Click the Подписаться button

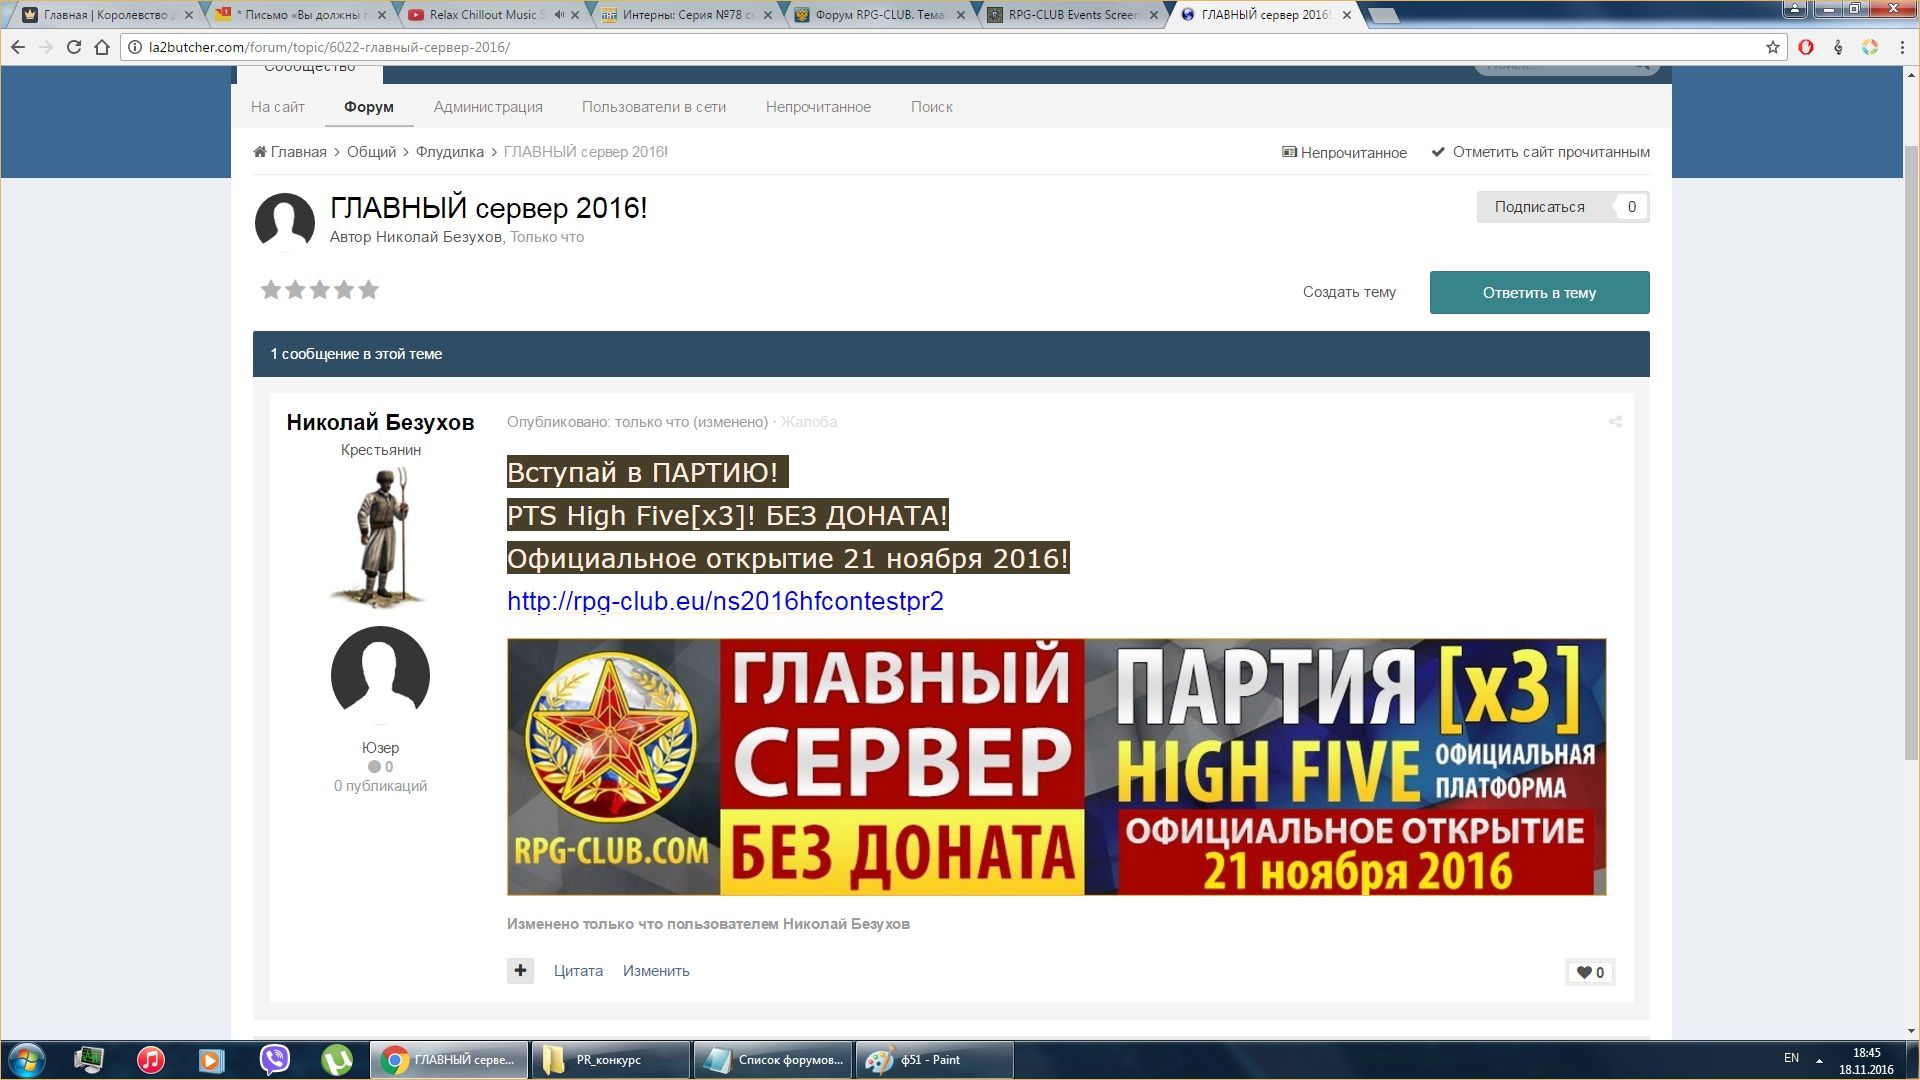tap(1540, 207)
